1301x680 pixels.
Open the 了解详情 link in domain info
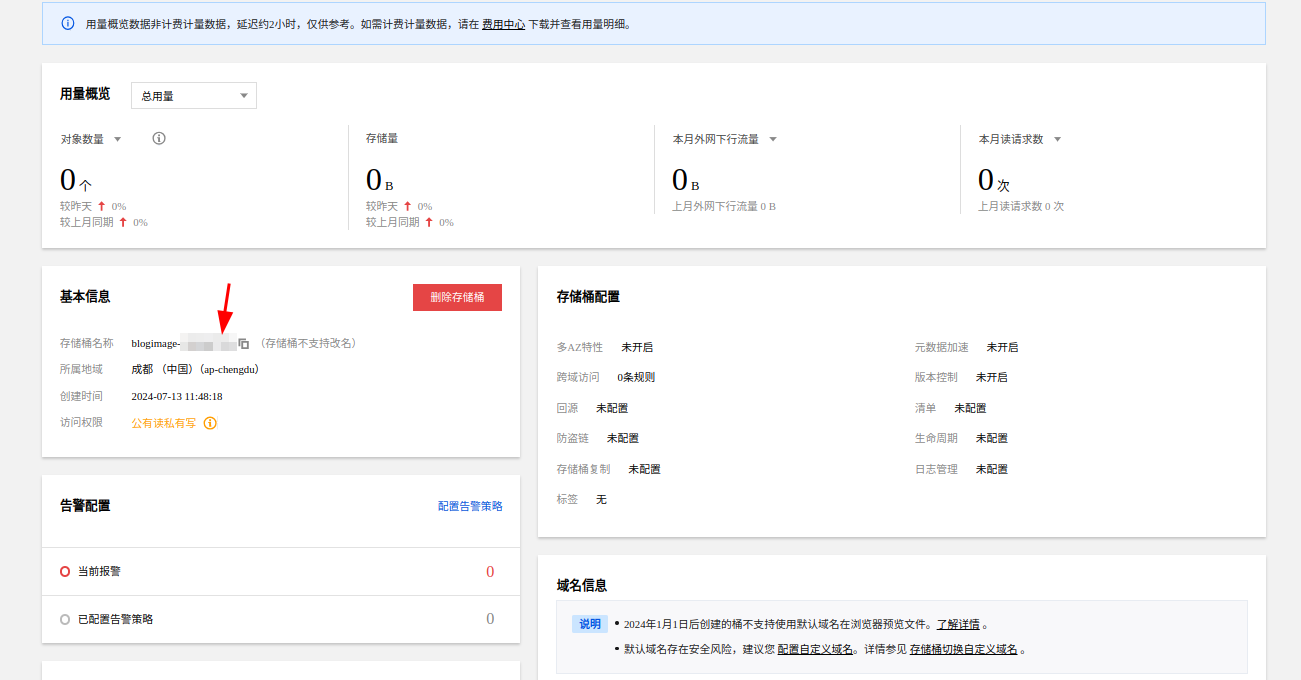click(957, 624)
